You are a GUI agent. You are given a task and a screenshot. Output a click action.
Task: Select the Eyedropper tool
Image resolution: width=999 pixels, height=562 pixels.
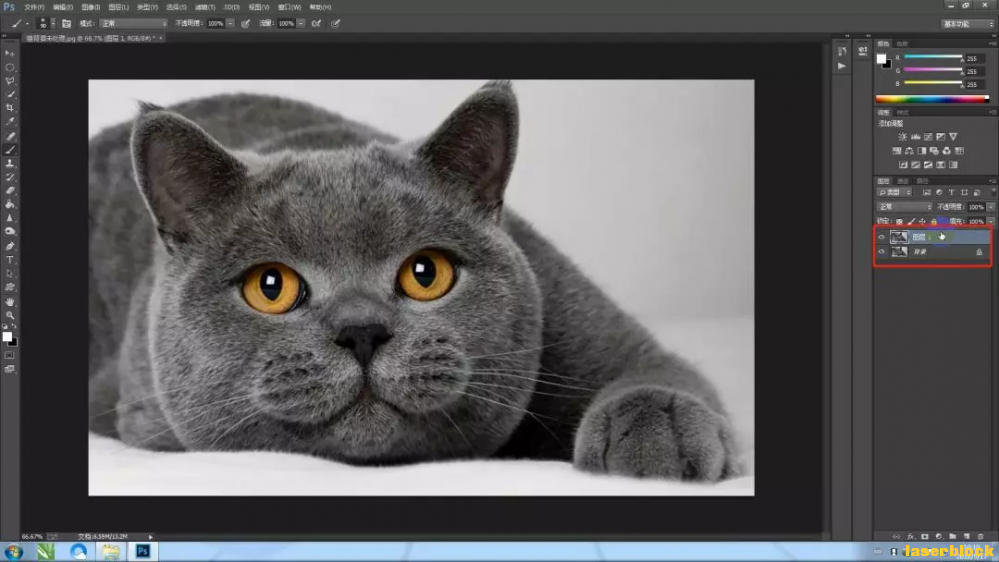tap(10, 122)
